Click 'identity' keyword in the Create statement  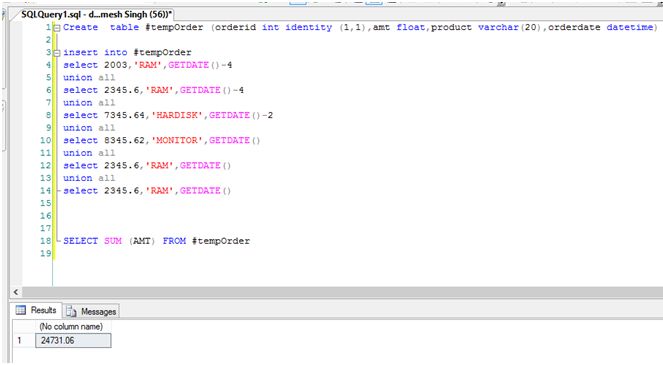tap(309, 27)
